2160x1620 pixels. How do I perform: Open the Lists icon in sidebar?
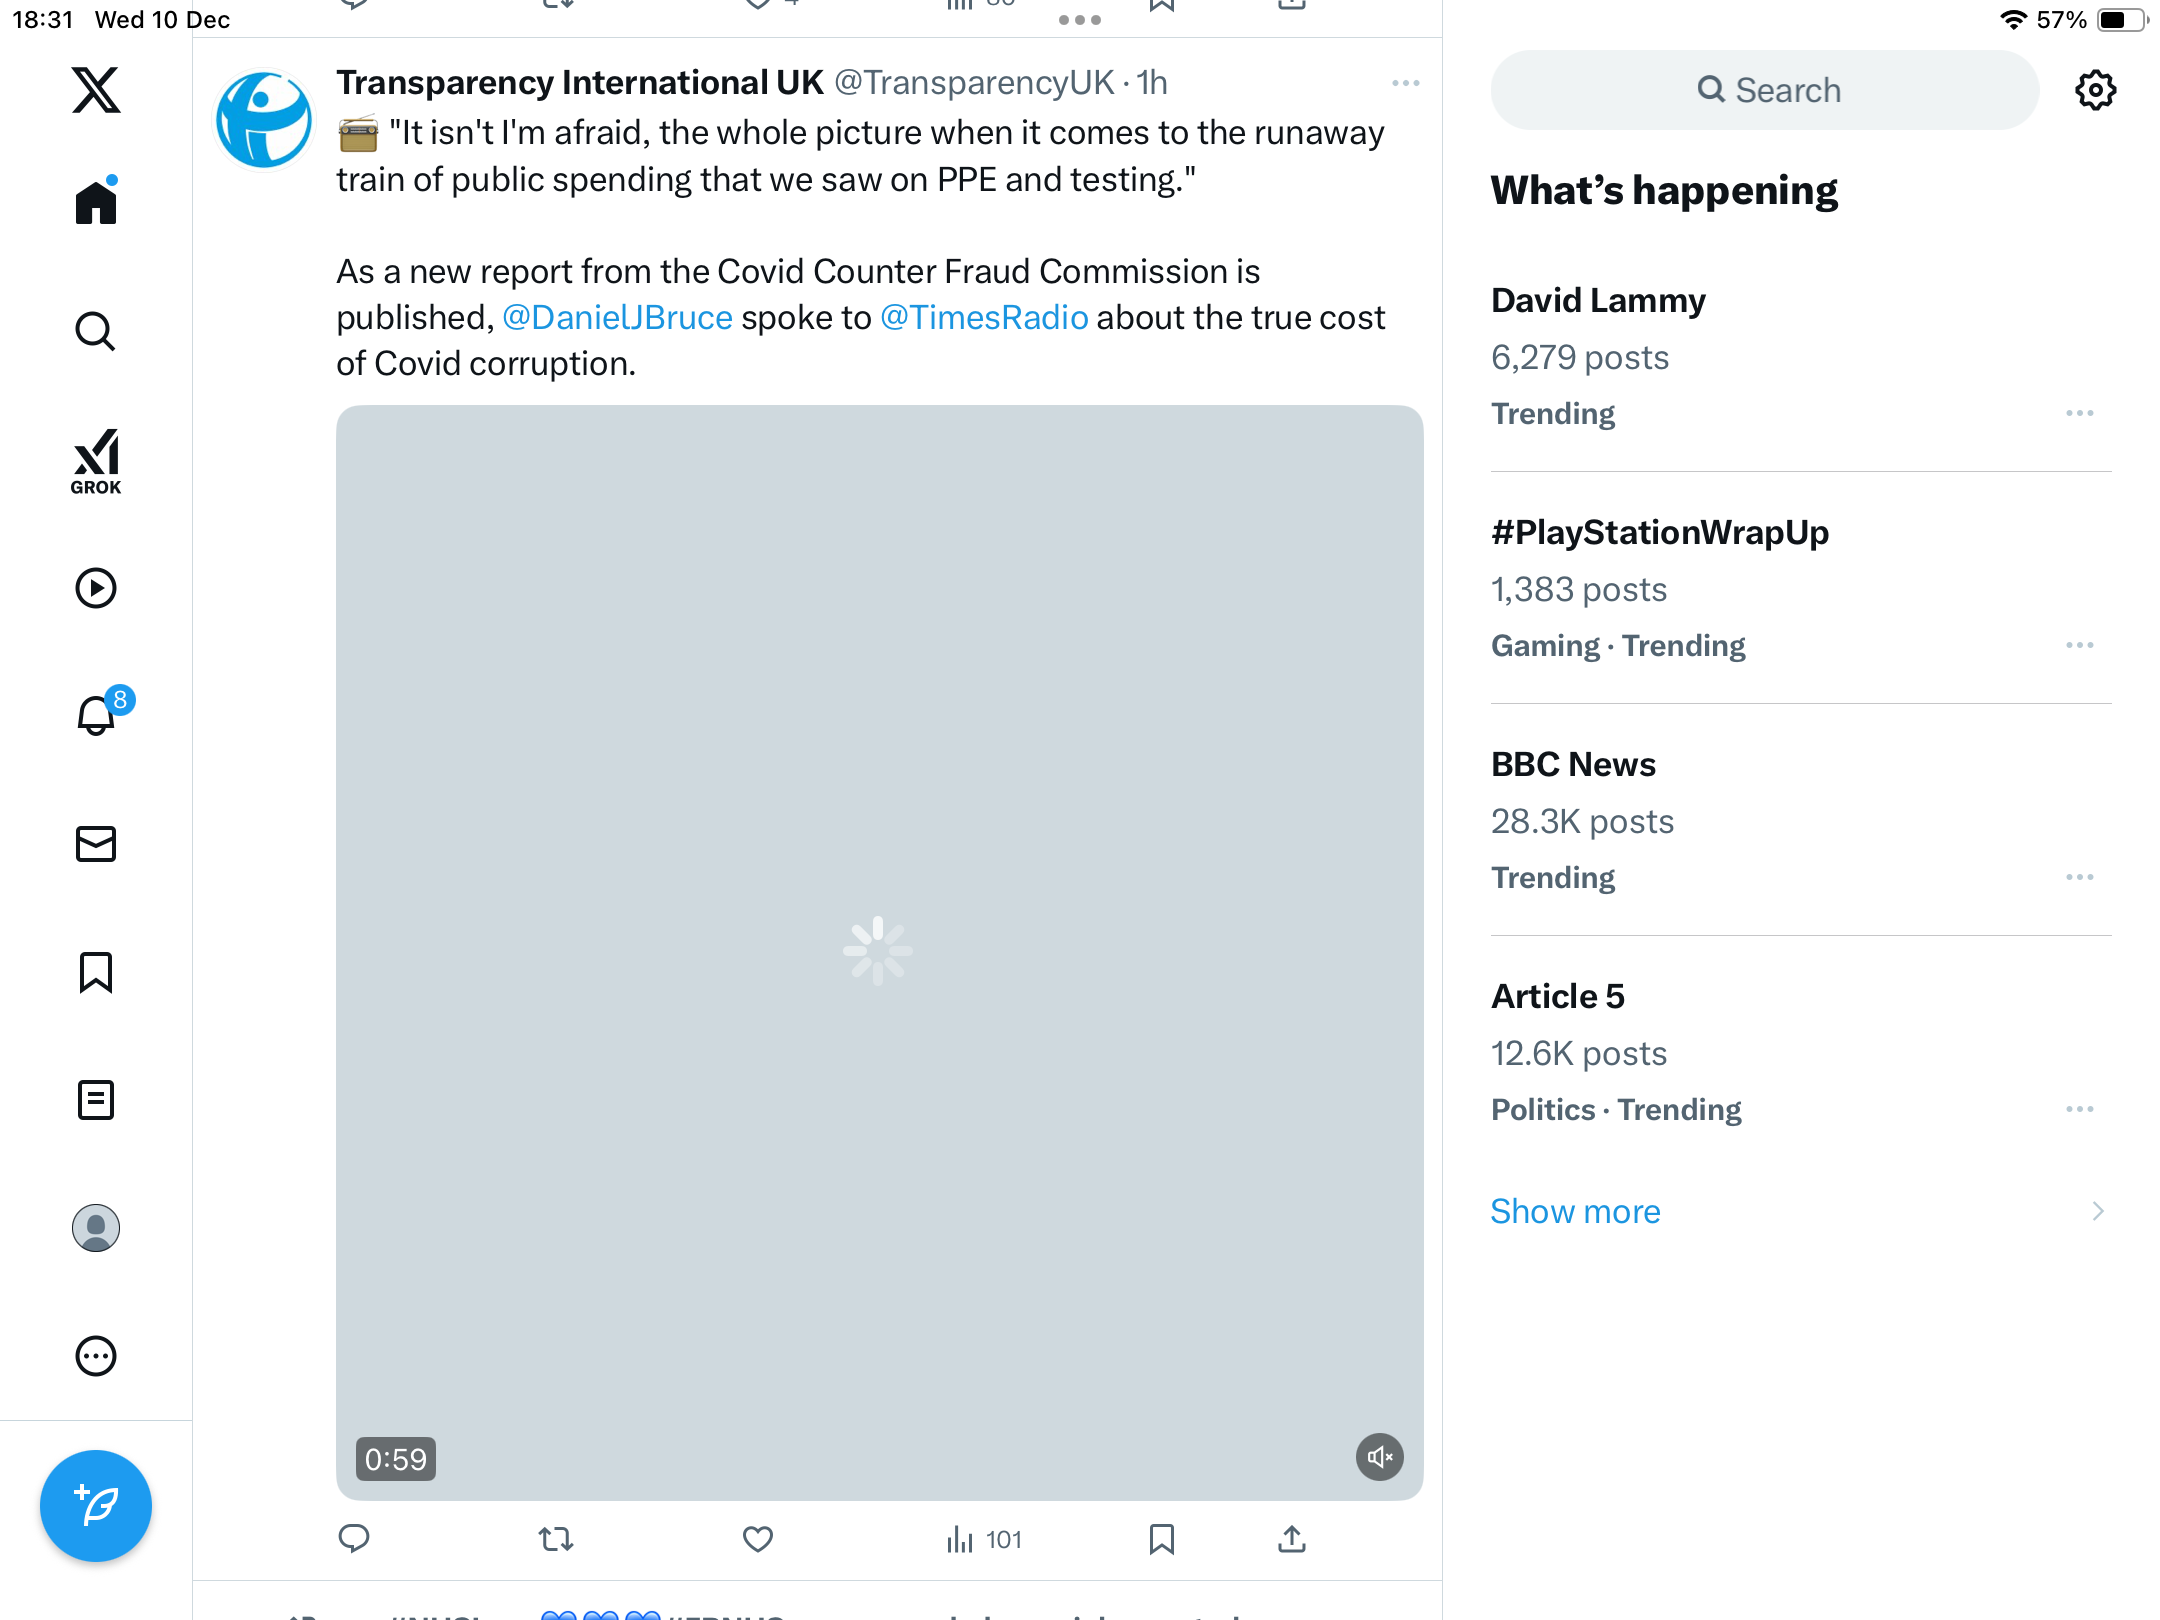point(96,1100)
